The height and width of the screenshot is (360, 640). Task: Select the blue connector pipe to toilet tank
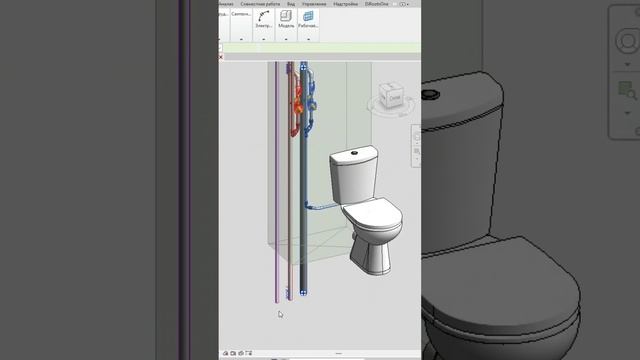[321, 206]
